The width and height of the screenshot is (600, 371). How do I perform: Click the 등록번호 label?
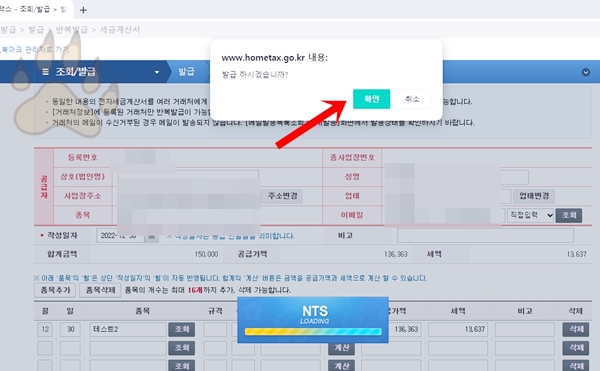(x=83, y=157)
